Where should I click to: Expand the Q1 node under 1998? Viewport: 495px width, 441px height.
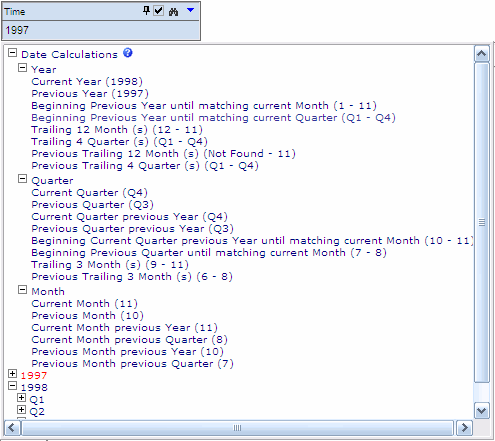click(x=21, y=398)
